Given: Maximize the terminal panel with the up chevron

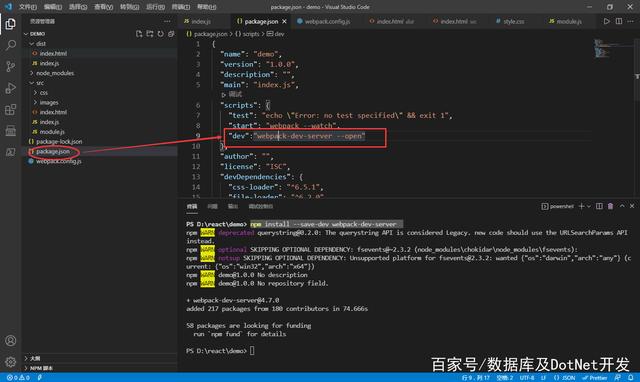Looking at the screenshot, I should (x=622, y=207).
